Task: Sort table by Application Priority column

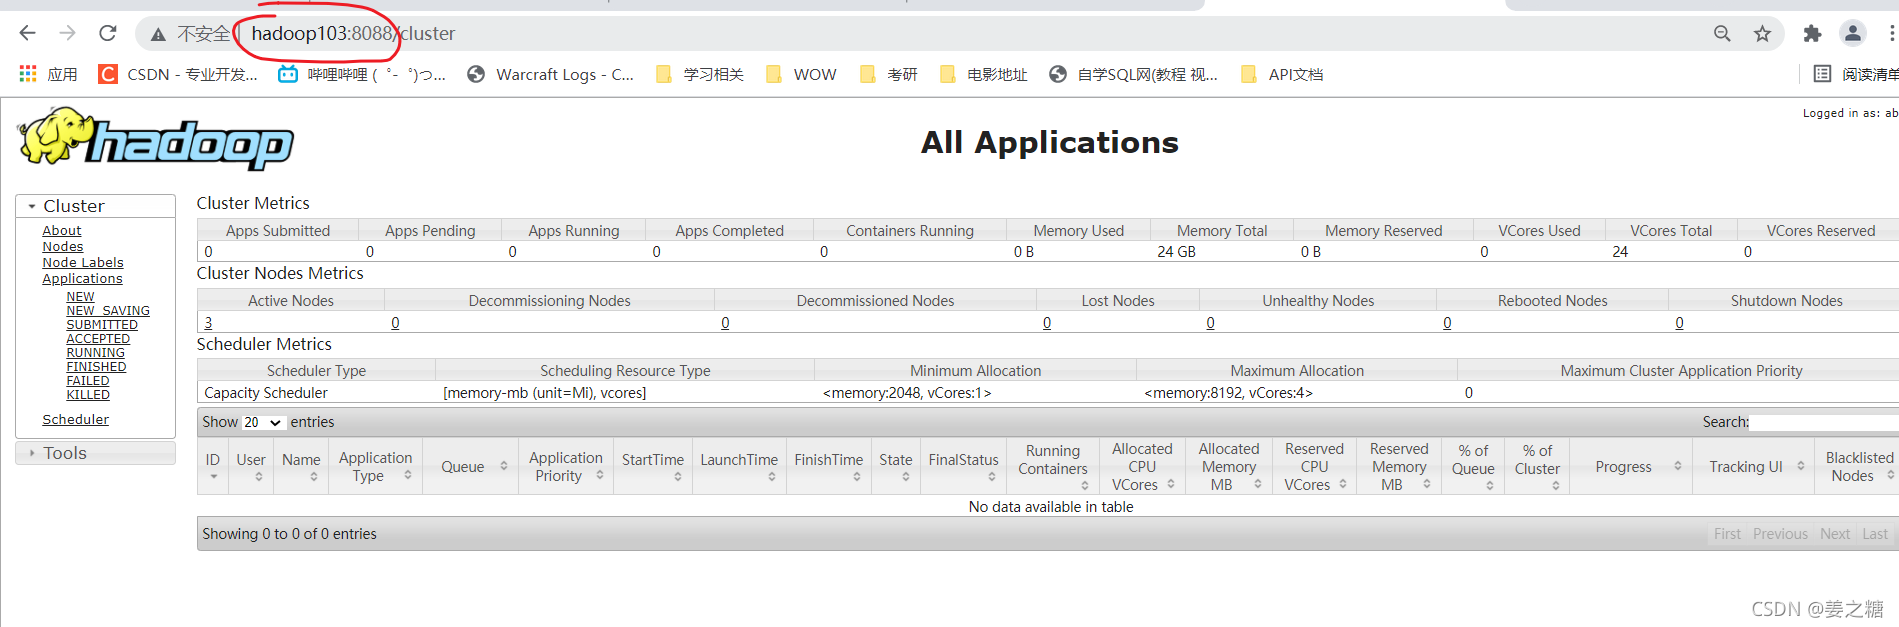Action: pyautogui.click(x=567, y=466)
